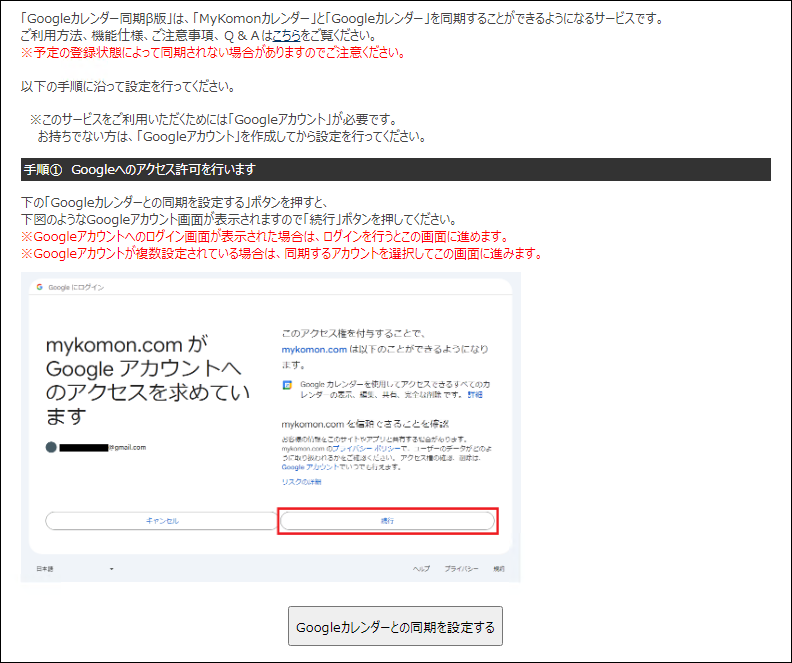792x663 pixels.
Task: Click the gray account avatar circle
Action: 51,447
